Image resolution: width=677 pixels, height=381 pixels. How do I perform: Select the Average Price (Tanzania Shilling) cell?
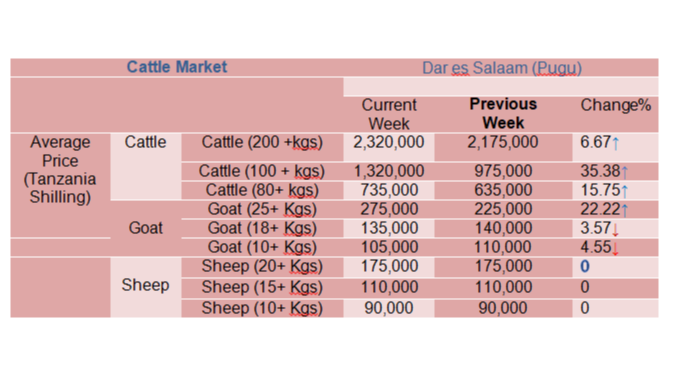click(60, 169)
